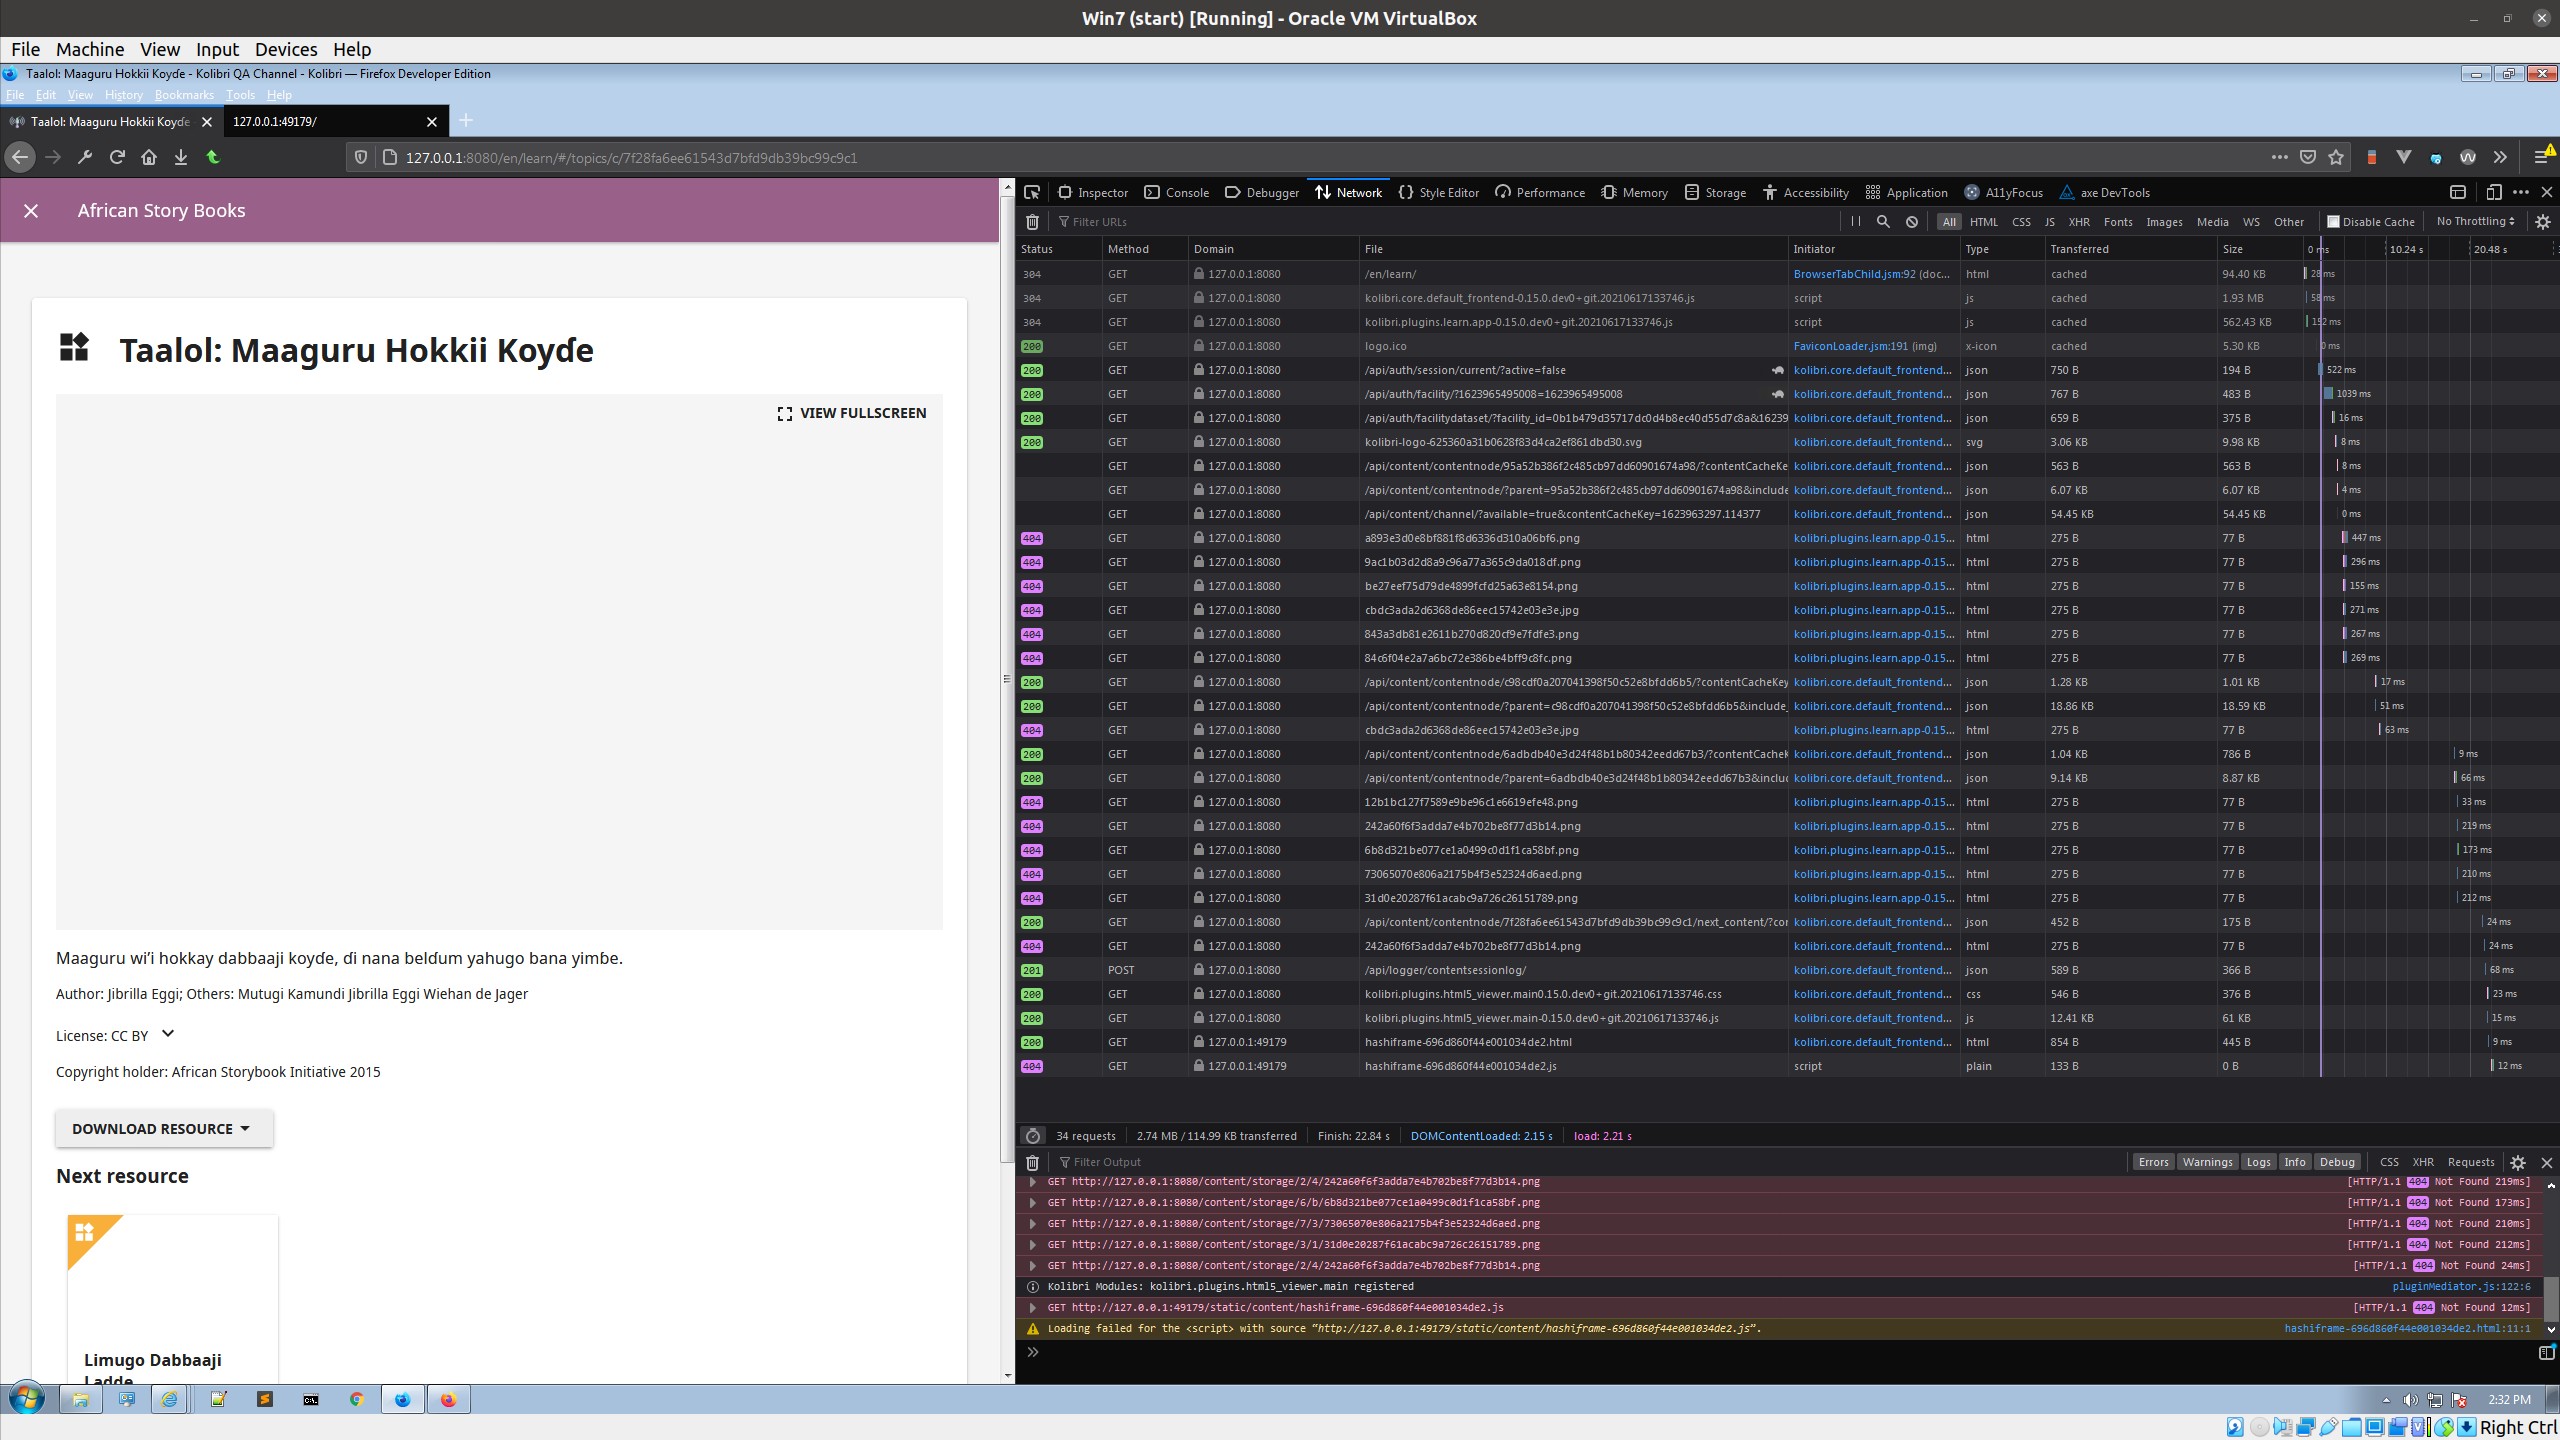Expand the License CC BY chevron

pos(168,1034)
